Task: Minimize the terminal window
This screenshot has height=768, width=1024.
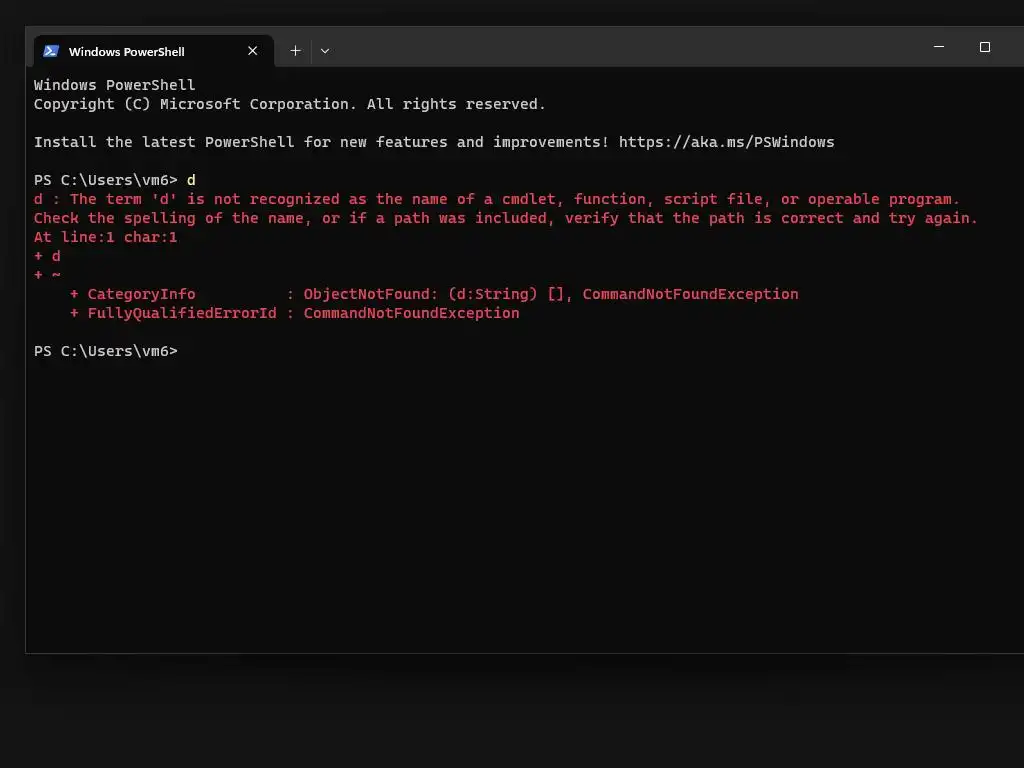Action: [939, 47]
